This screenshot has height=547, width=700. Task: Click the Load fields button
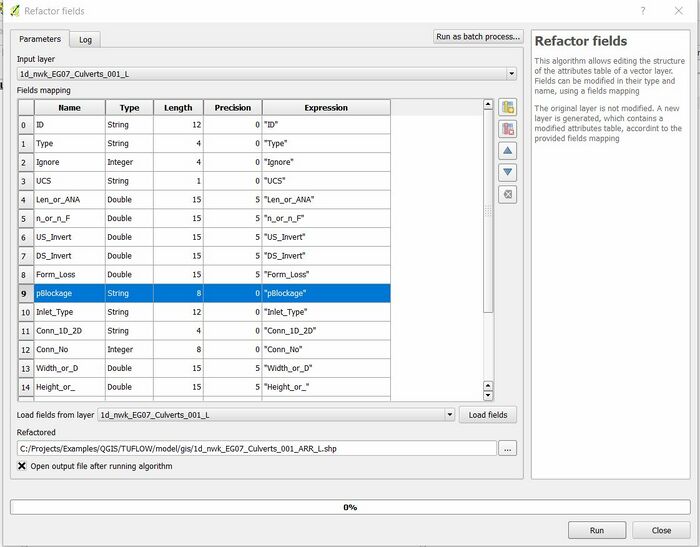pyautogui.click(x=488, y=414)
